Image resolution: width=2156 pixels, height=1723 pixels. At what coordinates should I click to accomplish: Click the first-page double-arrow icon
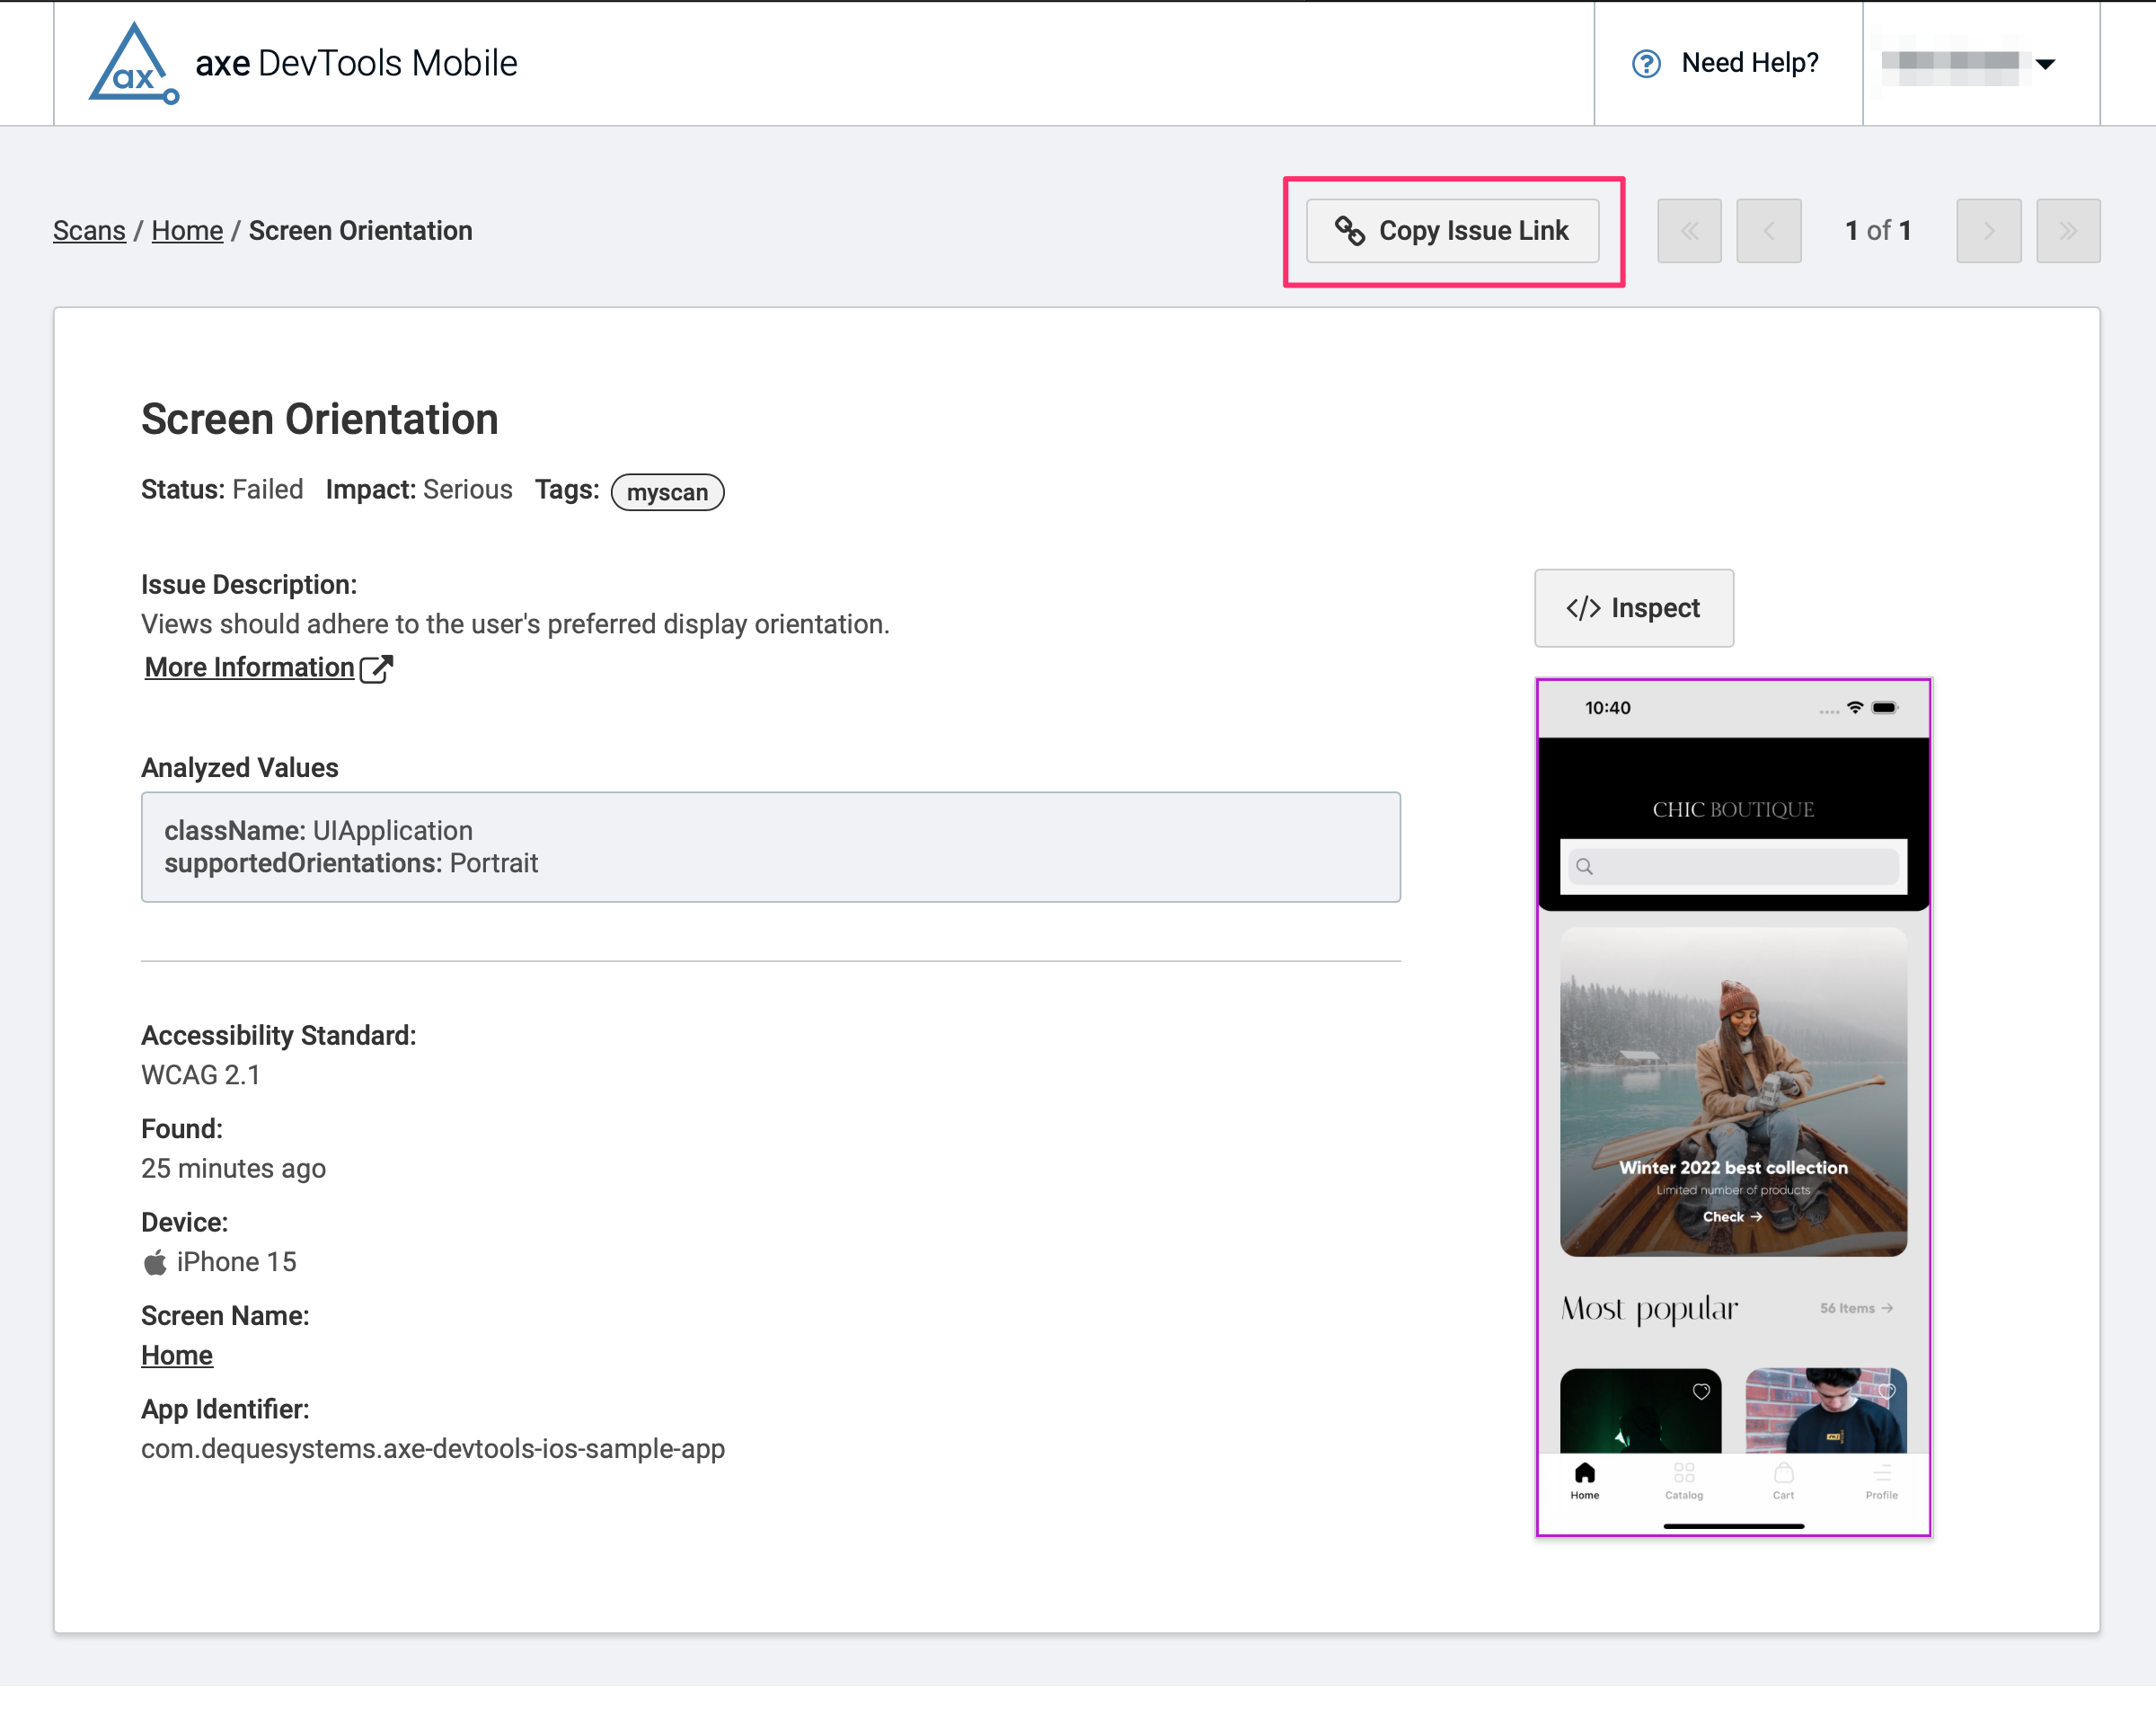(1689, 231)
